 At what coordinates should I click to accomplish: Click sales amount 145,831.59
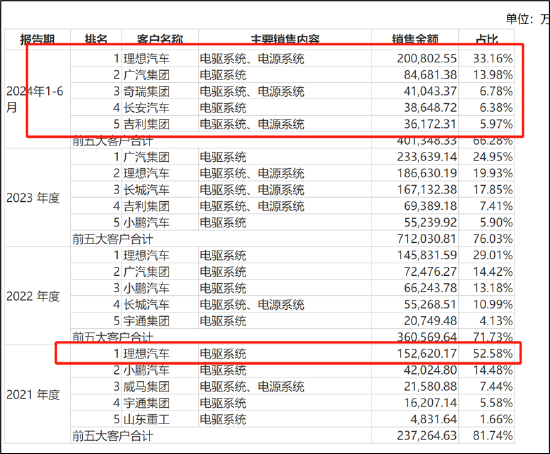coord(427,255)
